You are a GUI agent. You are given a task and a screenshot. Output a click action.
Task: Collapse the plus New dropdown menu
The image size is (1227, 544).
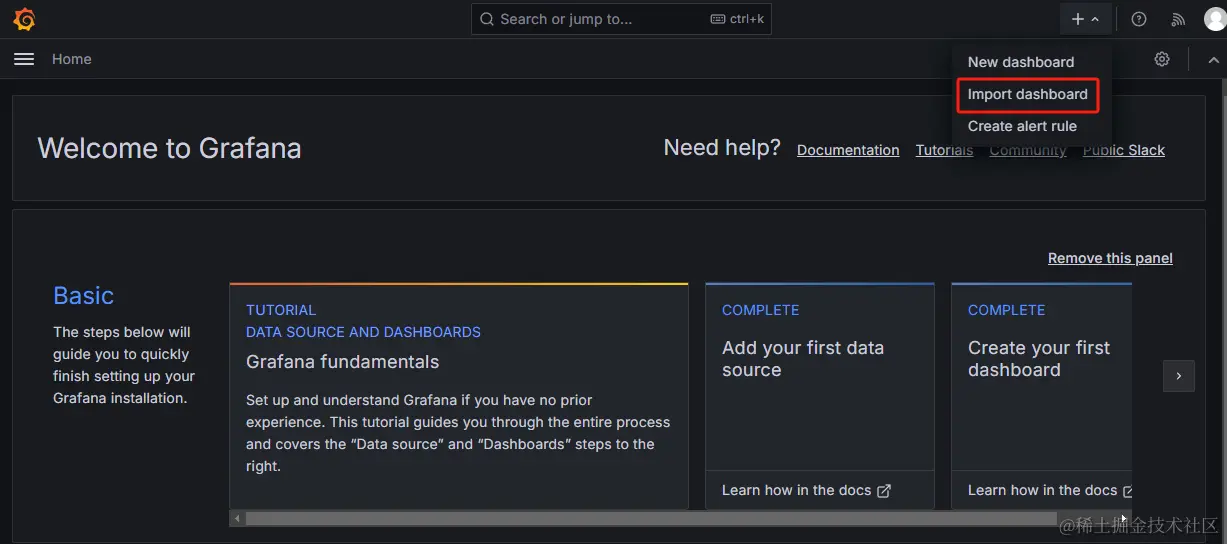(1085, 19)
